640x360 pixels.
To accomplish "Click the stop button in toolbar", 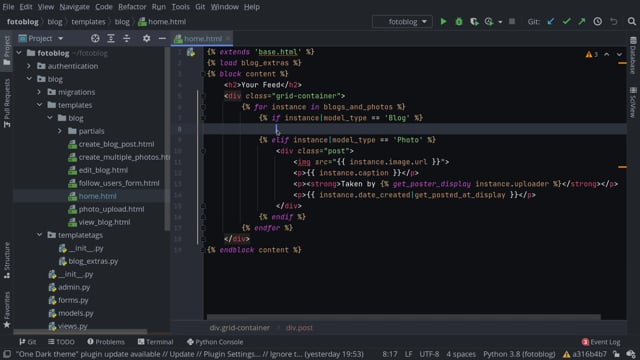I will (x=512, y=21).
